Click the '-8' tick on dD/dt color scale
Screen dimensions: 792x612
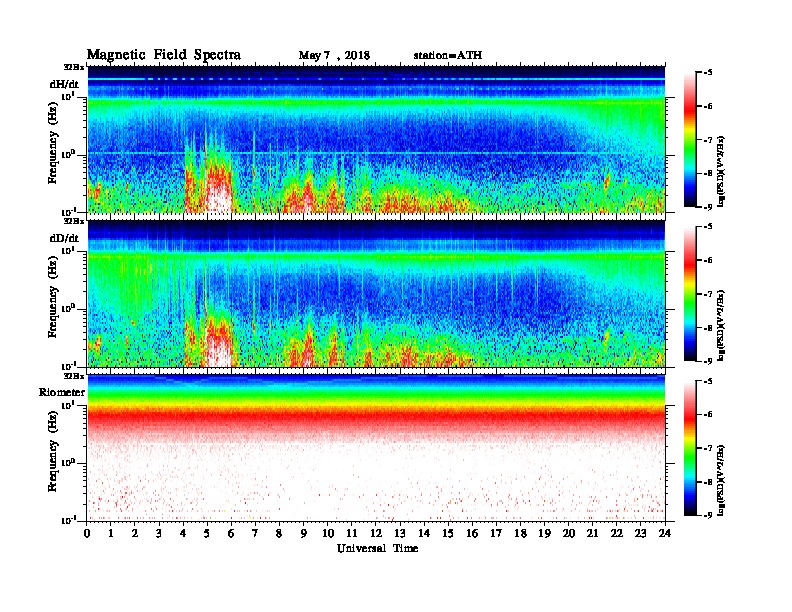708,328
